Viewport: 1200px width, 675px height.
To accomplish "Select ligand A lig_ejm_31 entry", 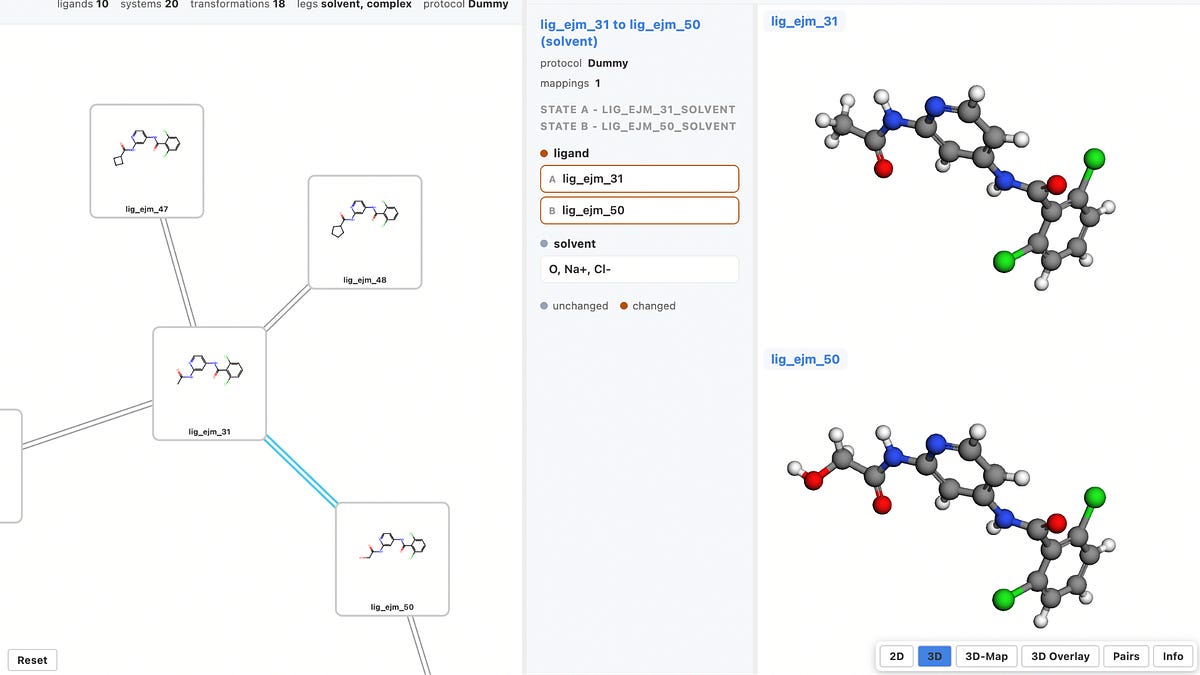I will click(639, 179).
